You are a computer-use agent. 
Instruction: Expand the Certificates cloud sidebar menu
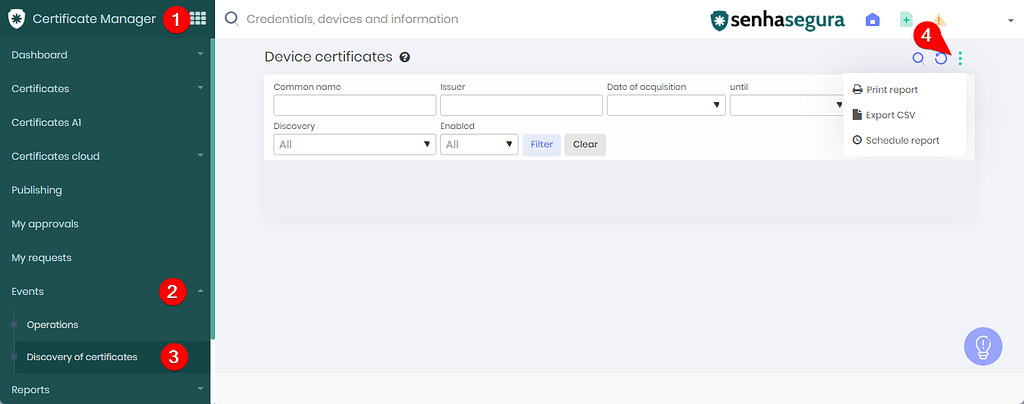(105, 157)
